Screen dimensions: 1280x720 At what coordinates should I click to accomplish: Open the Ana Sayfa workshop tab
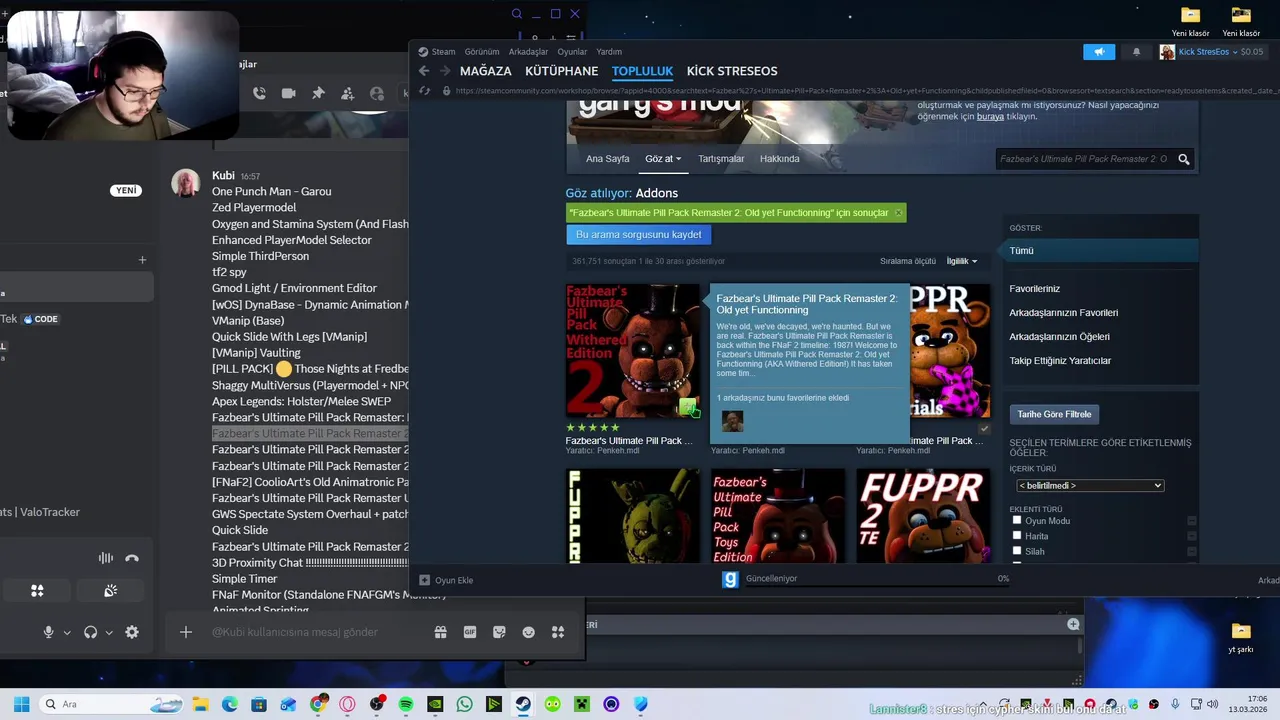pyautogui.click(x=608, y=159)
